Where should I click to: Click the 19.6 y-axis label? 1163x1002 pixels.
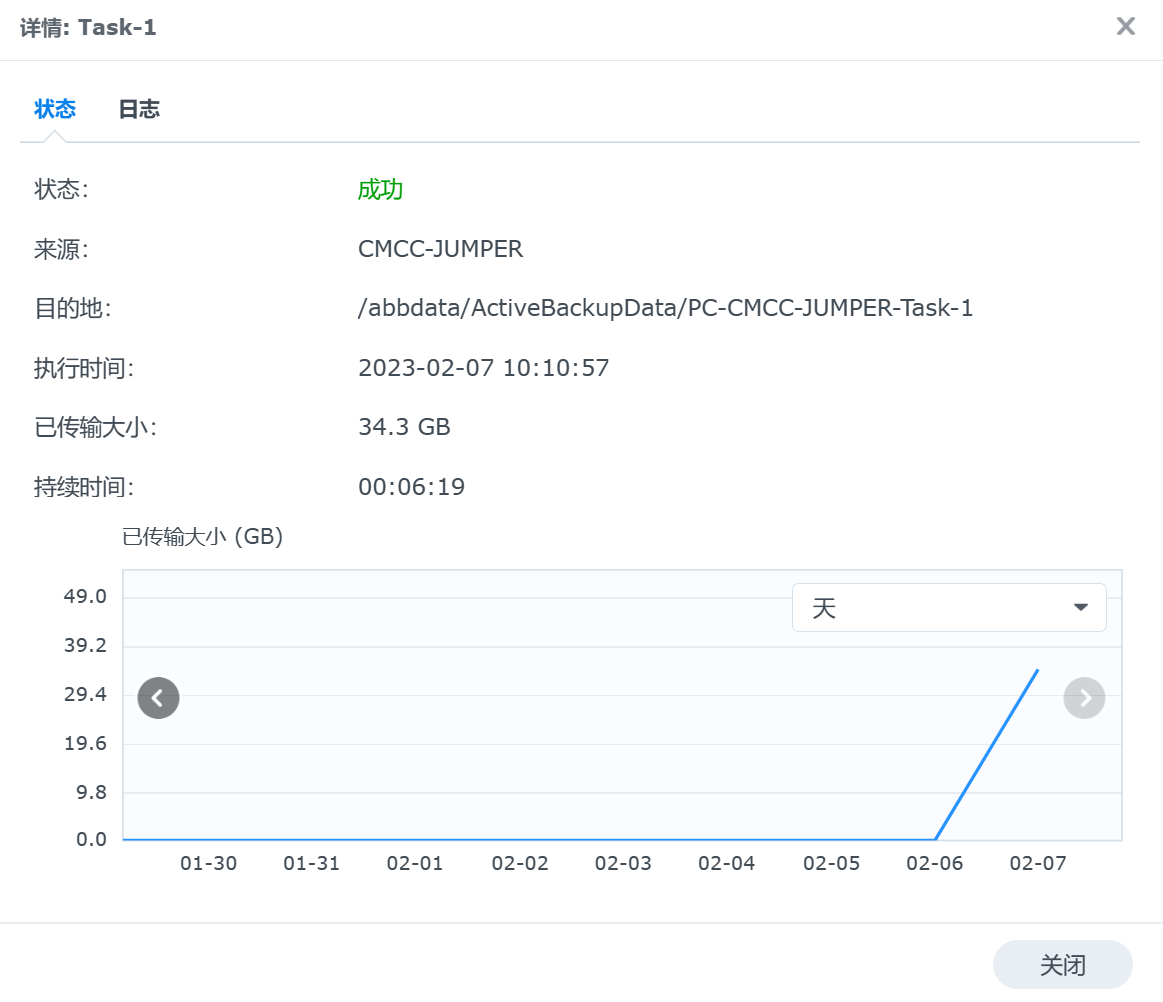[x=85, y=743]
